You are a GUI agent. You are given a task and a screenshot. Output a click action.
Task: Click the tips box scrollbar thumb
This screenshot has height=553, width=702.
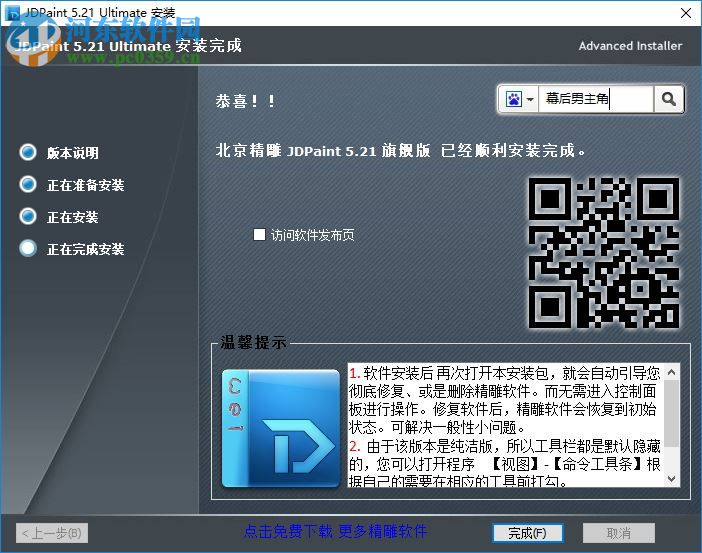pyautogui.click(x=671, y=413)
